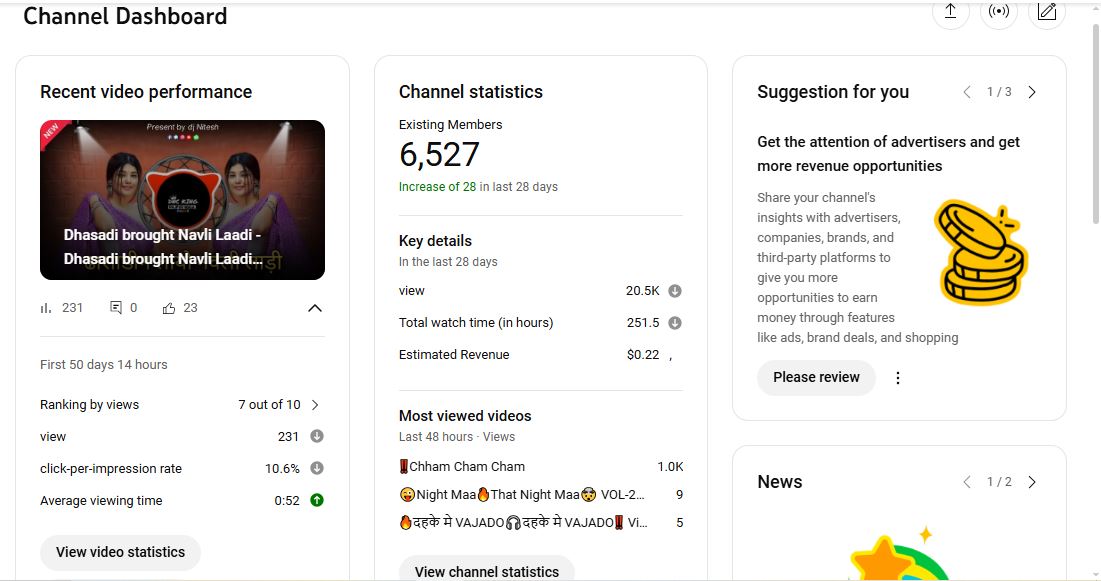
Task: Click the down arrow beside total watch time
Action: coord(675,323)
